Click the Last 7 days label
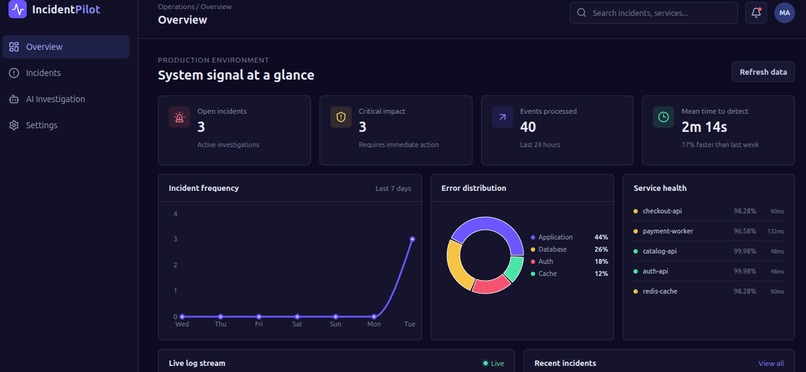The height and width of the screenshot is (372, 806). coord(393,189)
